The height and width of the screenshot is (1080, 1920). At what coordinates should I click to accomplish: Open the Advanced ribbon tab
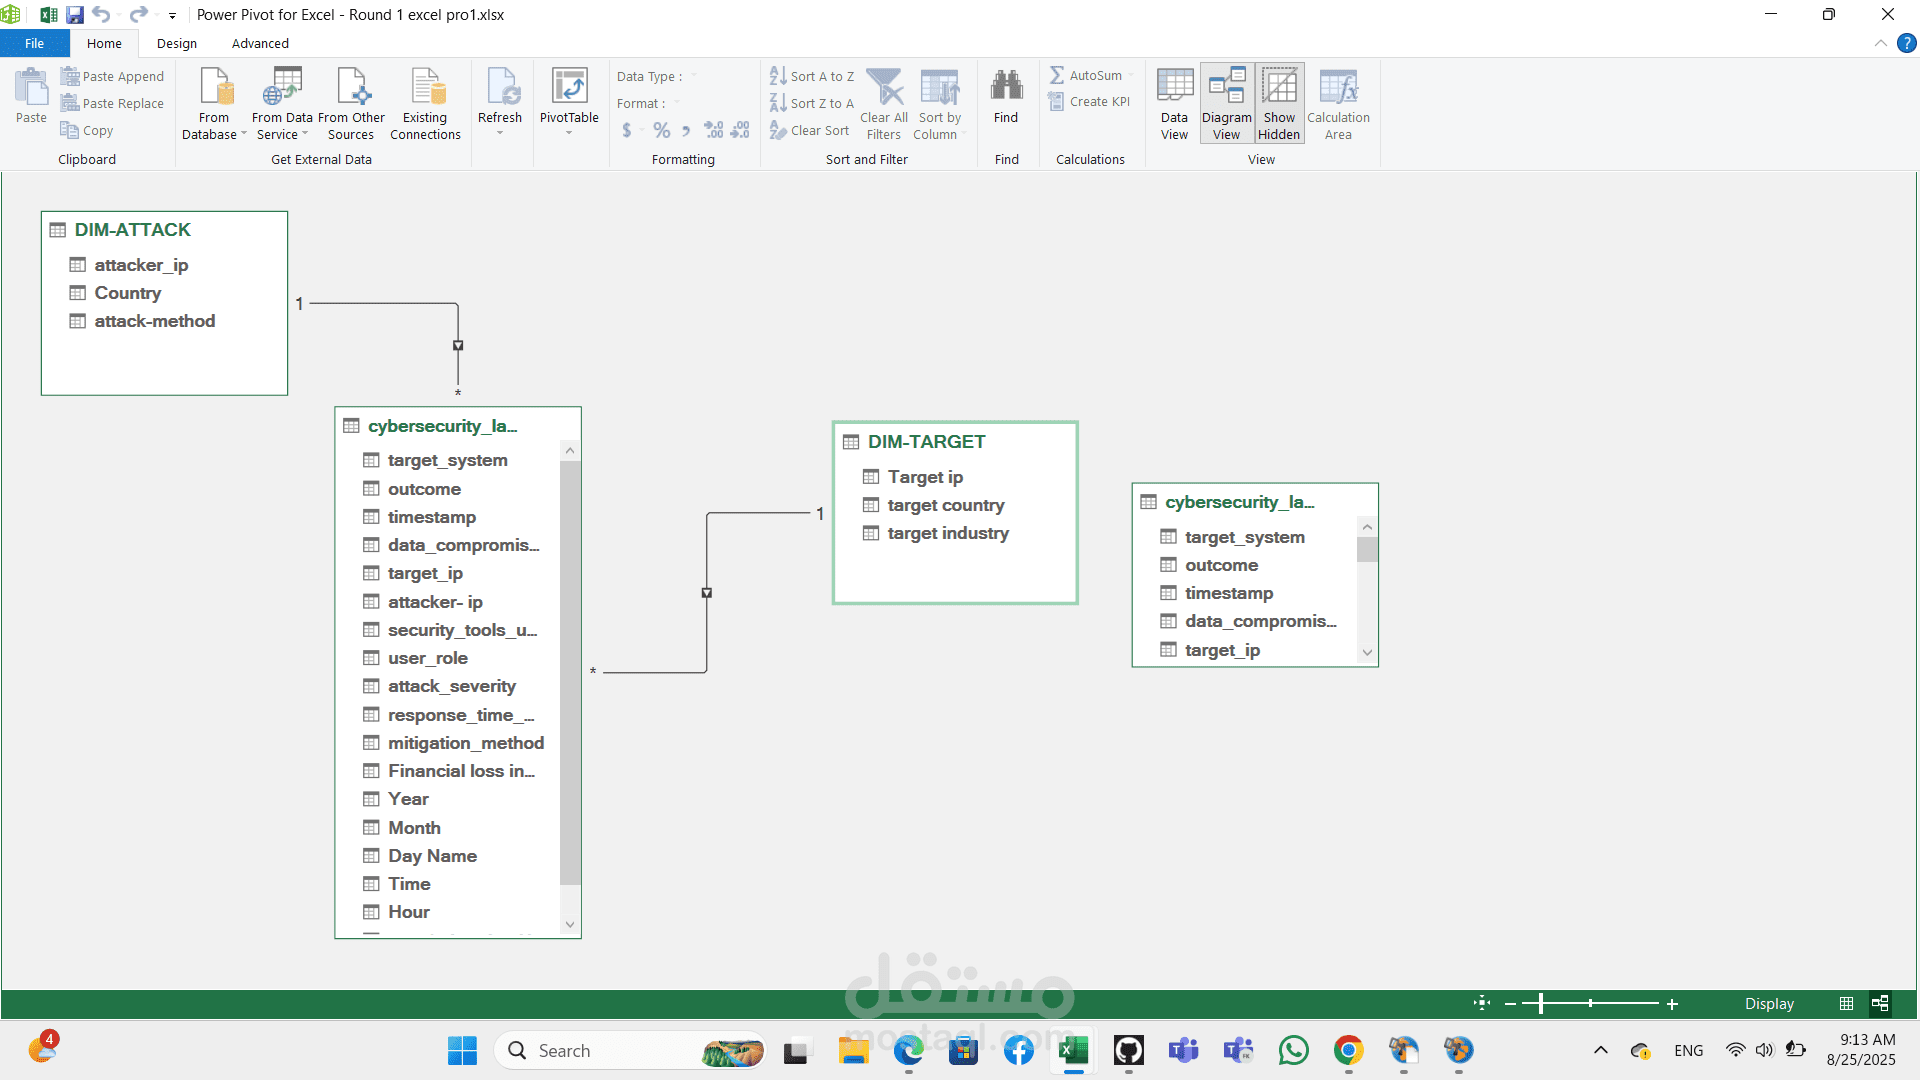tap(260, 43)
